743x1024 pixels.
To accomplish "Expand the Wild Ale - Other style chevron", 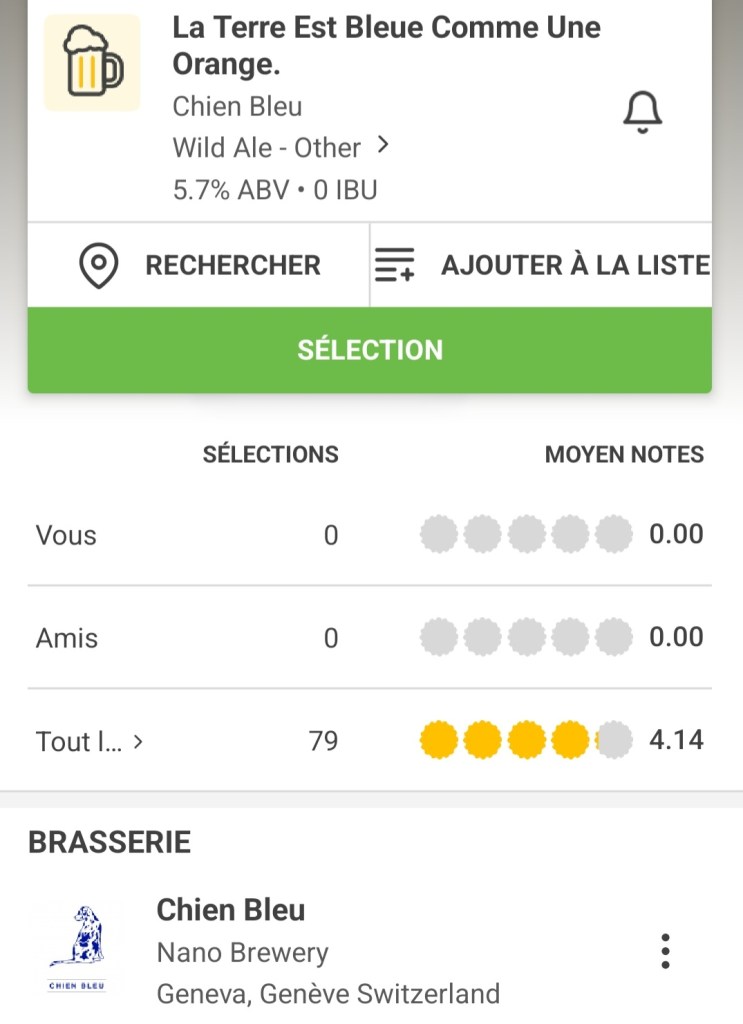I will (382, 146).
